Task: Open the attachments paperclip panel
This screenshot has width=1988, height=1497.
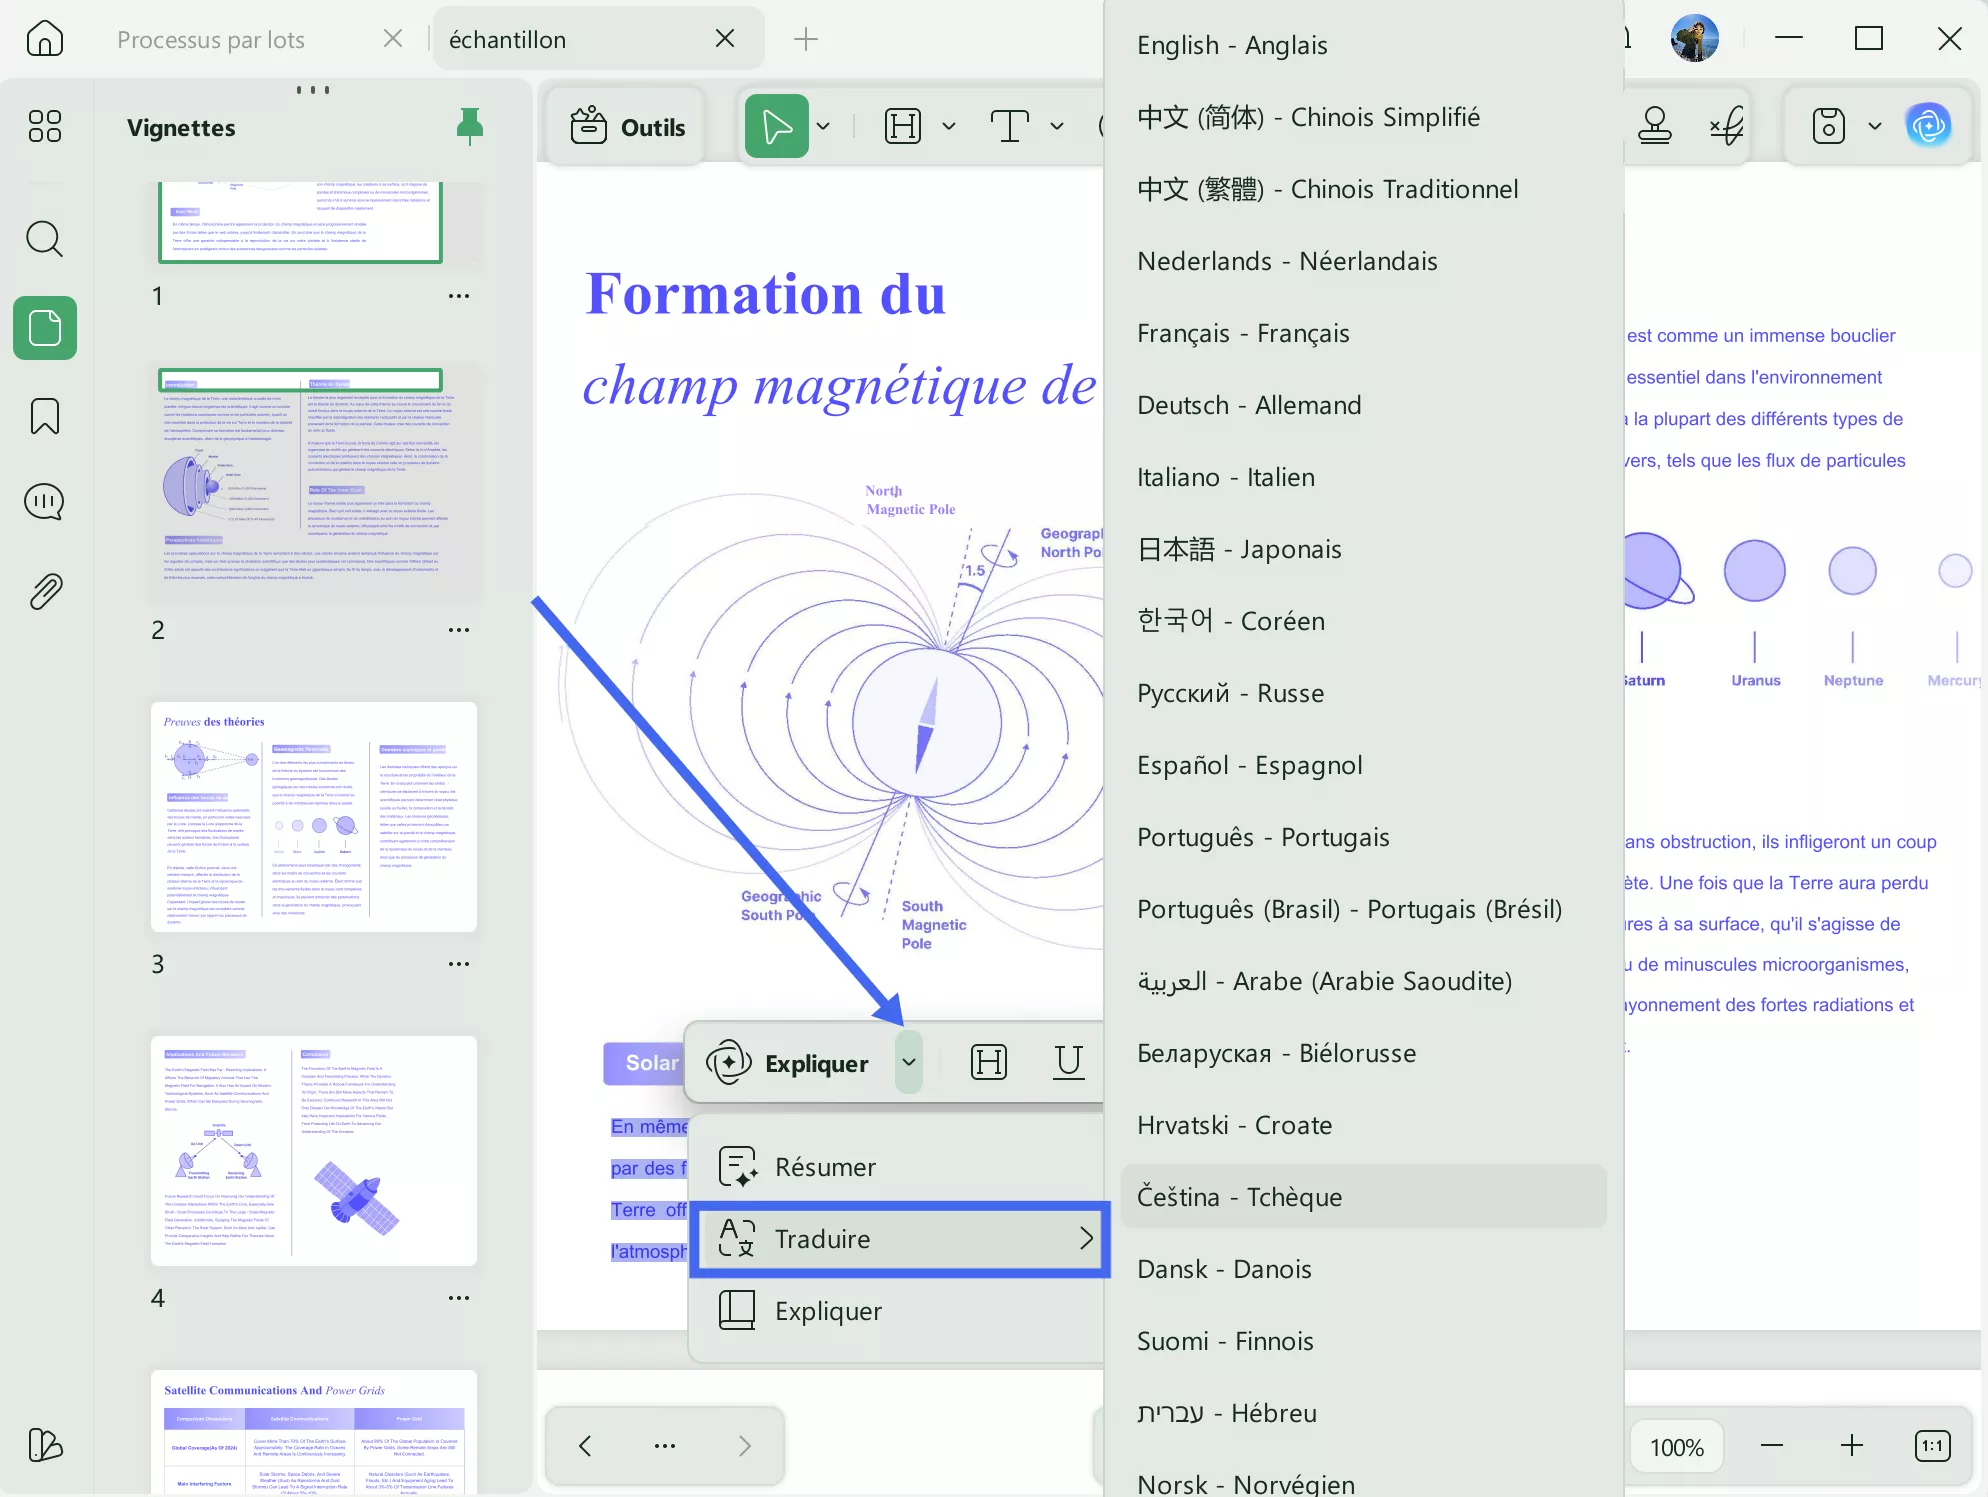Action: tap(44, 592)
